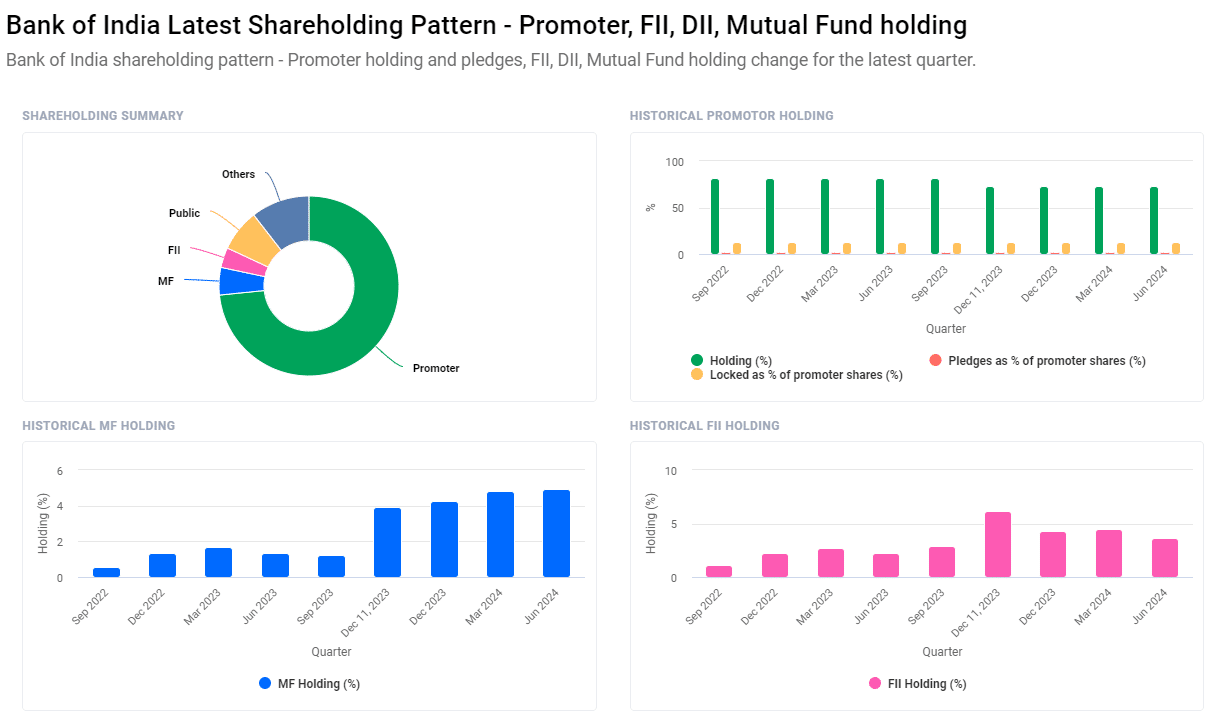The image size is (1216, 716).
Task: Click the "Public" label beside the donut chart
Action: click(184, 214)
